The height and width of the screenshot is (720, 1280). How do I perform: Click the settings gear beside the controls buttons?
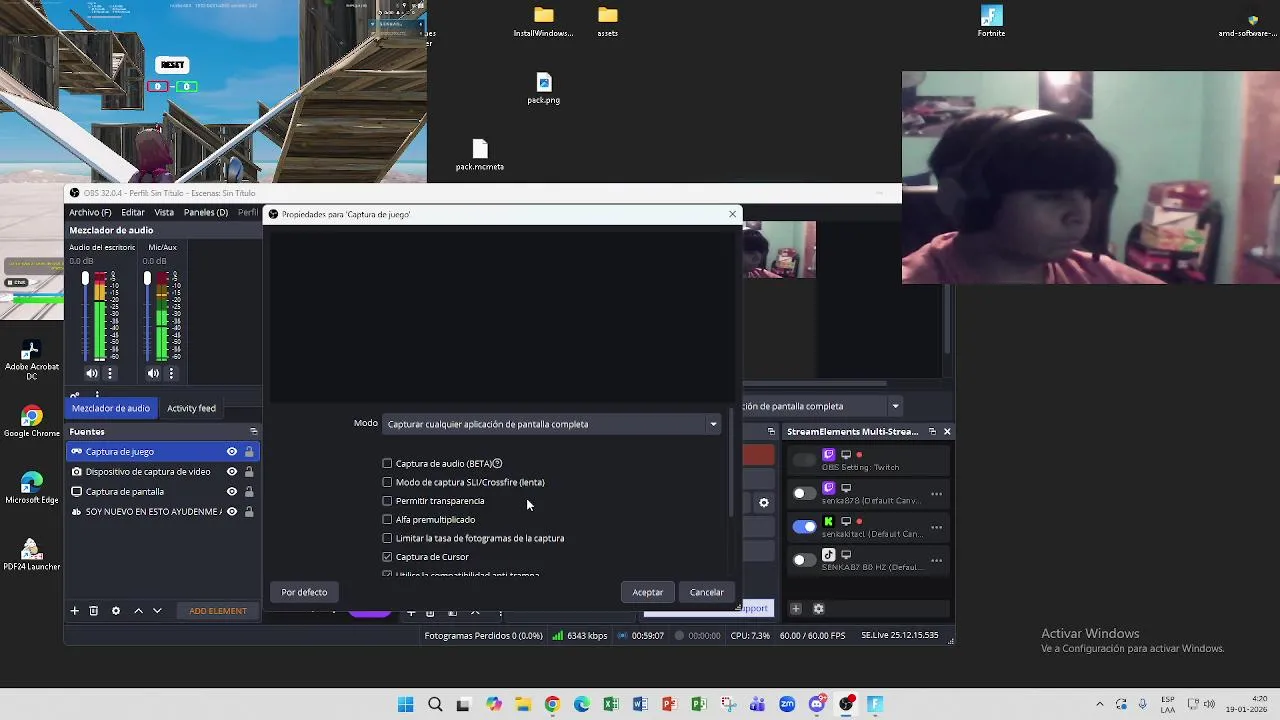pyautogui.click(x=764, y=503)
